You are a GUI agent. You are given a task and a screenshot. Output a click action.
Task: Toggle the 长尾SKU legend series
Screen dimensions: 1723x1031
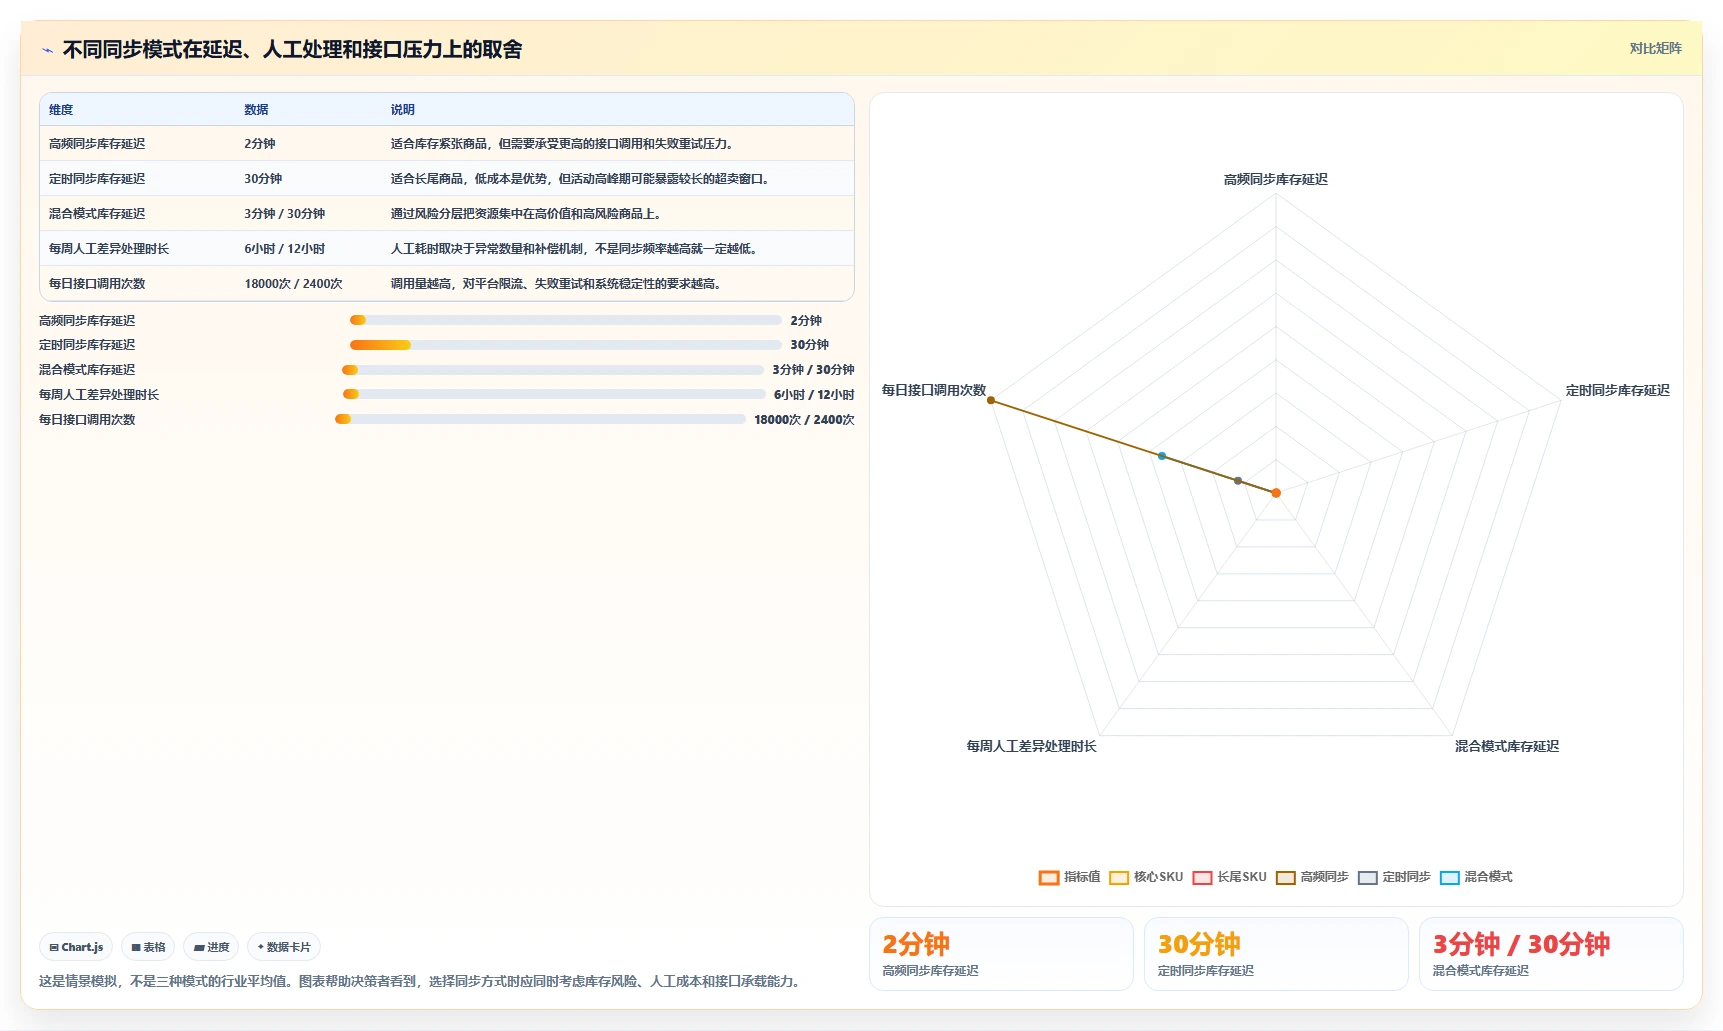click(1229, 877)
